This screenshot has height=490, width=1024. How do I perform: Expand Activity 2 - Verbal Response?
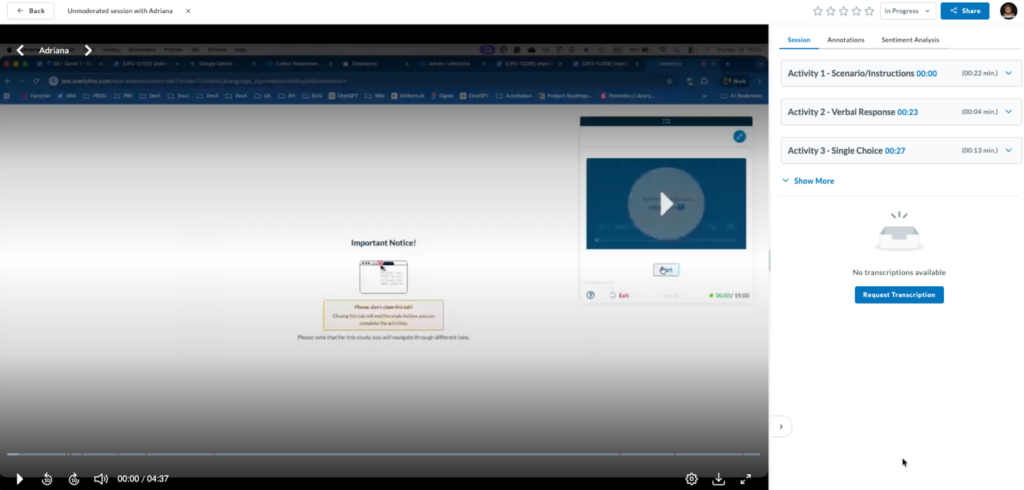[1008, 112]
